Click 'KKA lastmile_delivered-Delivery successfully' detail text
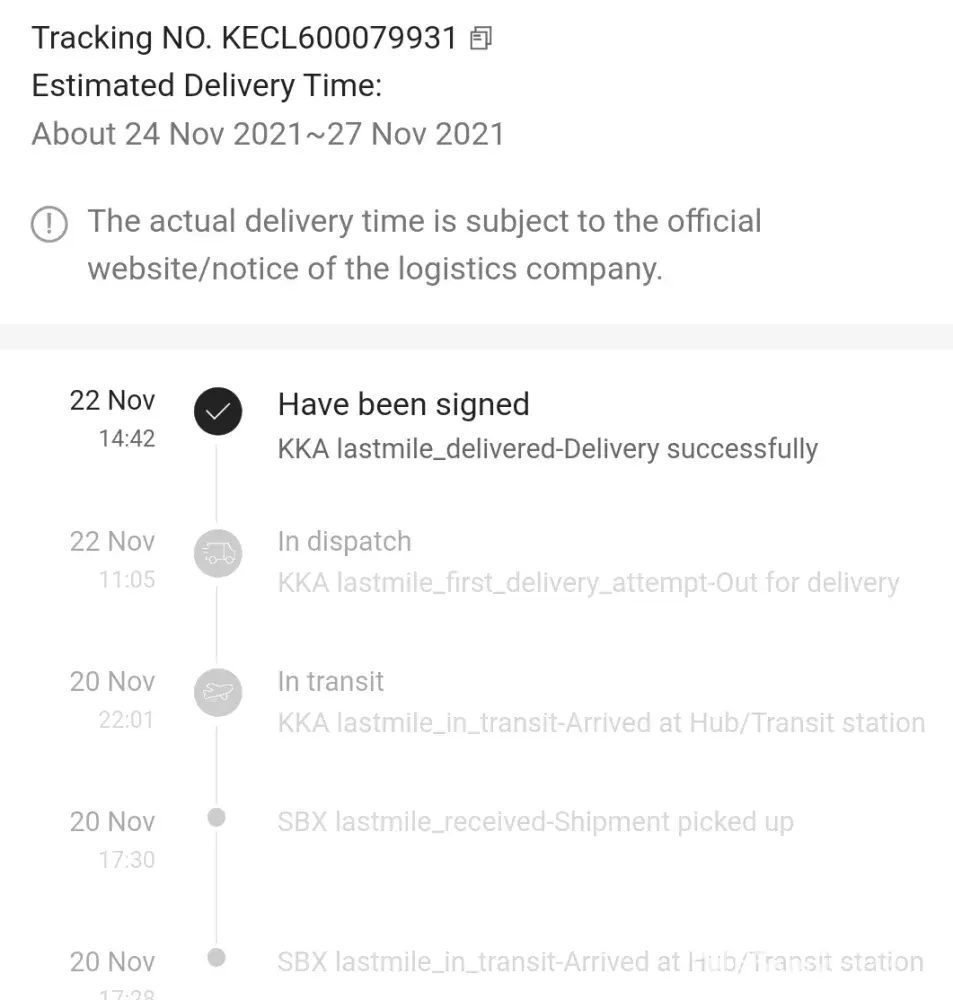 point(547,449)
